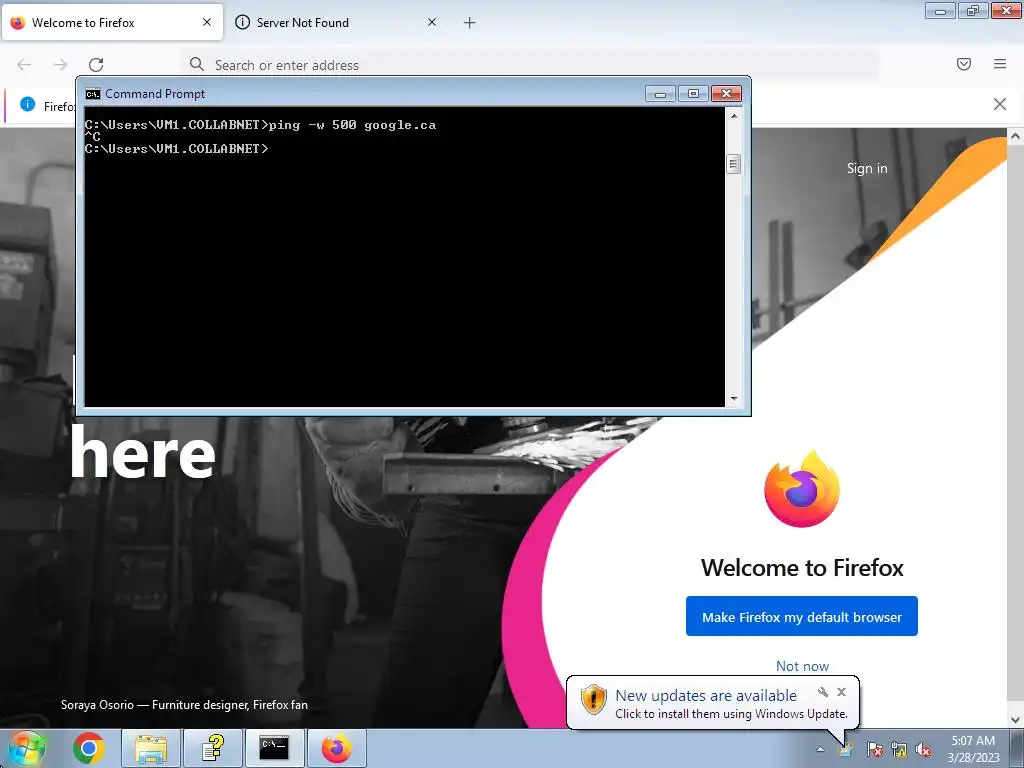Maximize the Command Prompt window
The image size is (1024, 768).
click(x=693, y=94)
